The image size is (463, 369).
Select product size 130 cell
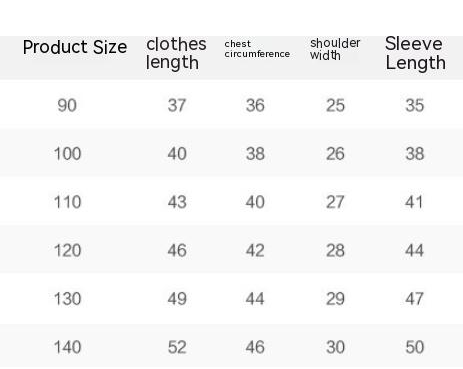[67, 299]
